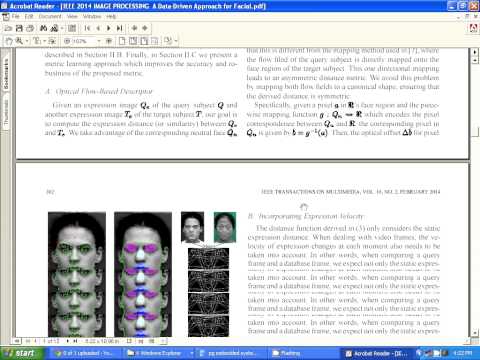The image size is (480, 360).
Task: Click the Open file toolbar icon
Action: click(8, 28)
